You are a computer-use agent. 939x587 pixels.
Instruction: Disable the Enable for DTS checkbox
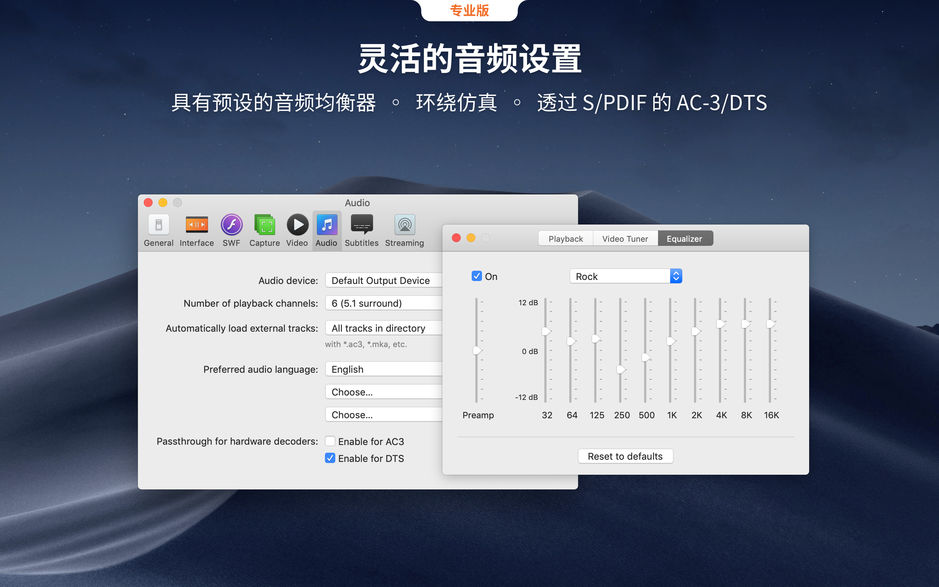(x=329, y=458)
